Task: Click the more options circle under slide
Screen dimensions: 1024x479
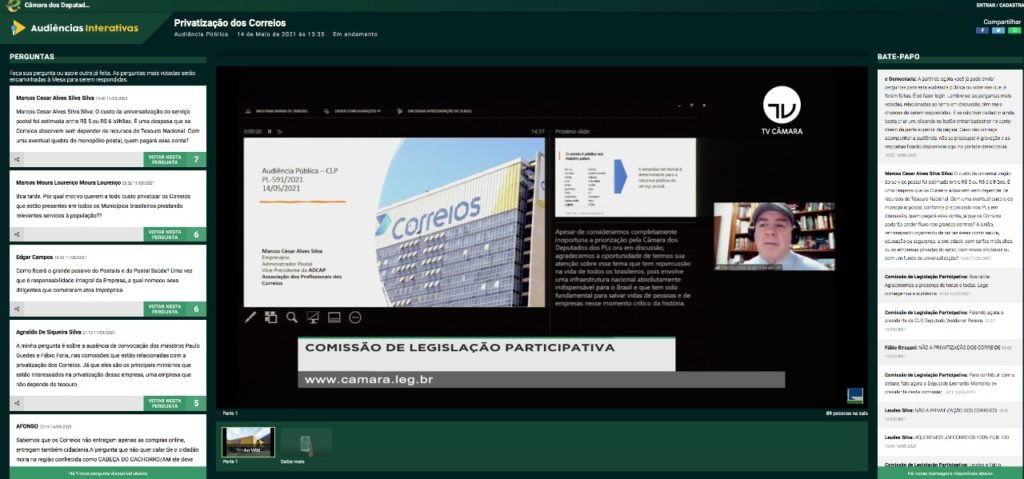Action: coord(355,317)
